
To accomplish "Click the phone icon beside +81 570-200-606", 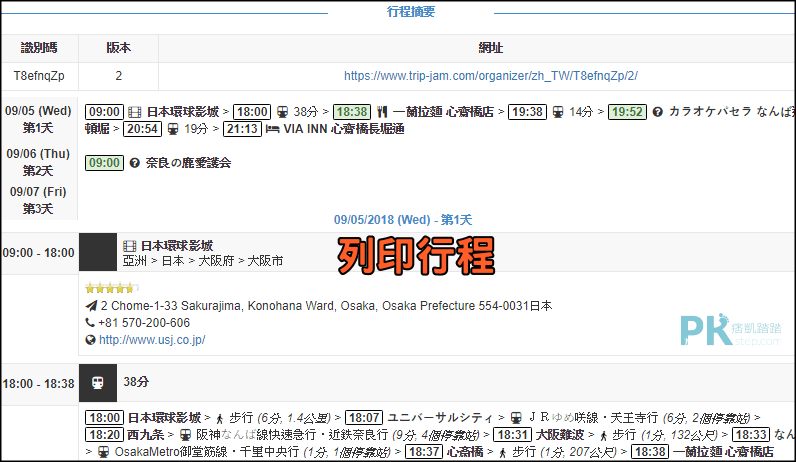I will click(90, 322).
